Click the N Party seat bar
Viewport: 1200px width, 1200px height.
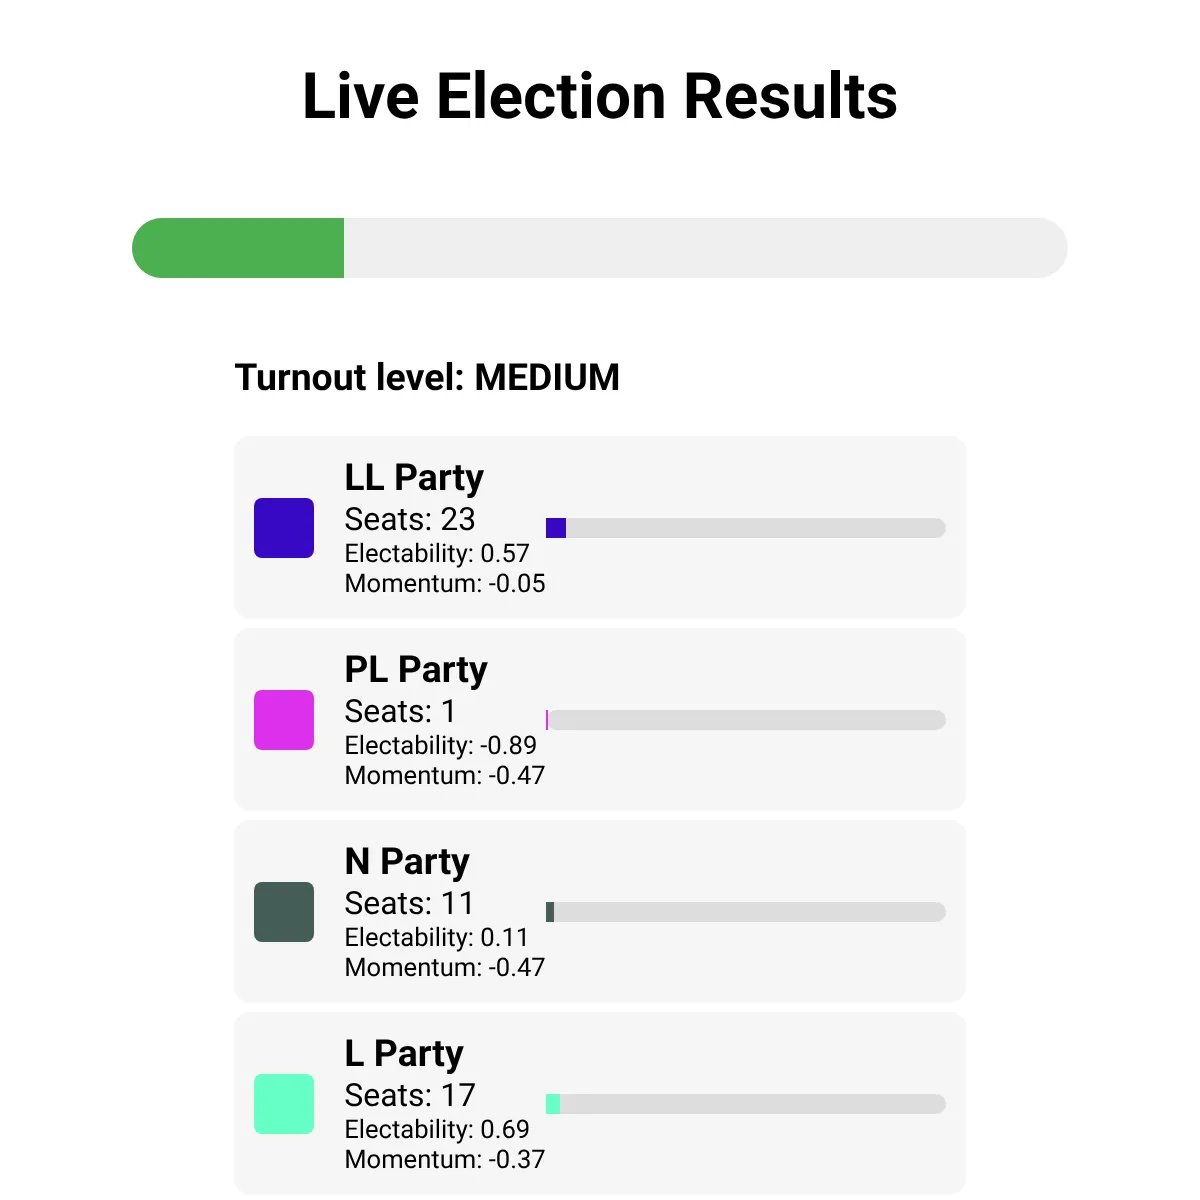[746, 912]
